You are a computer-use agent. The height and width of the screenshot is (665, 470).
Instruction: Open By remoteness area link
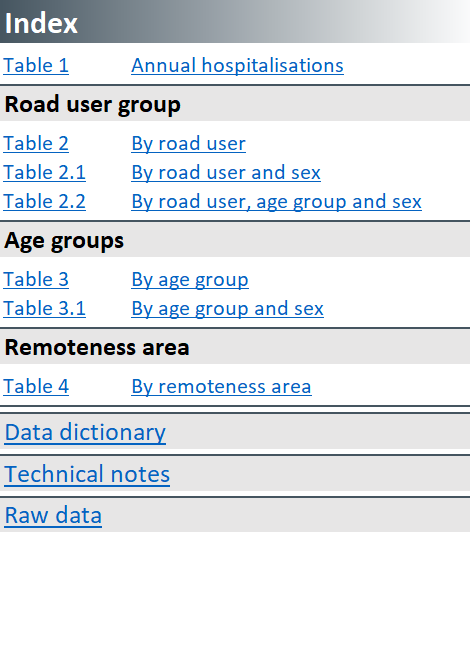point(221,386)
